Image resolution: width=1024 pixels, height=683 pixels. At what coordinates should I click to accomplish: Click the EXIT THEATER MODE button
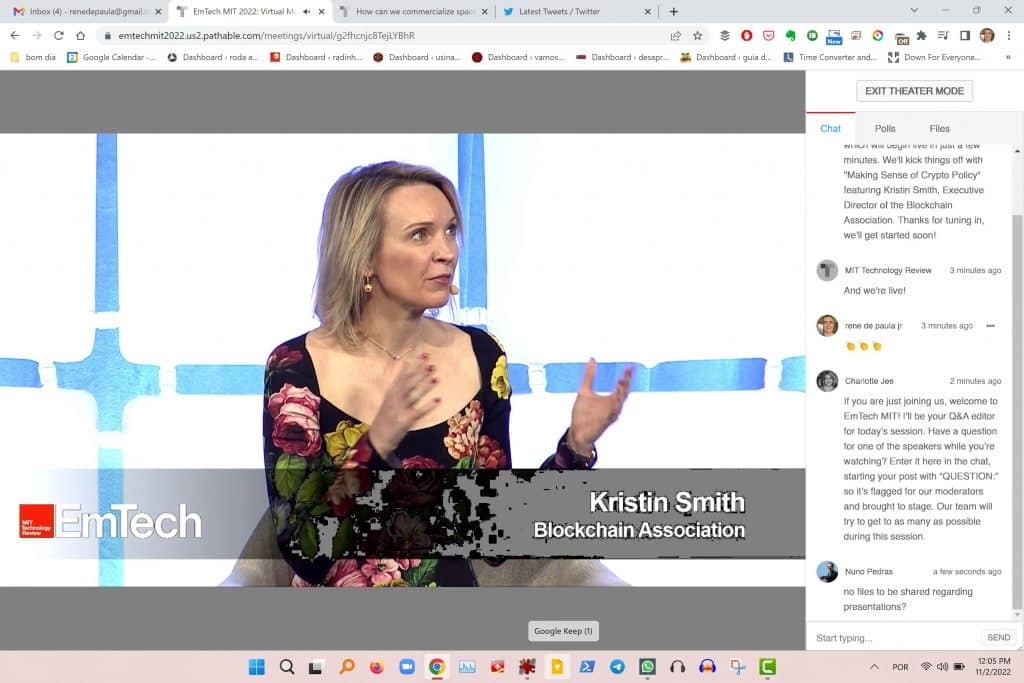pyautogui.click(x=913, y=90)
